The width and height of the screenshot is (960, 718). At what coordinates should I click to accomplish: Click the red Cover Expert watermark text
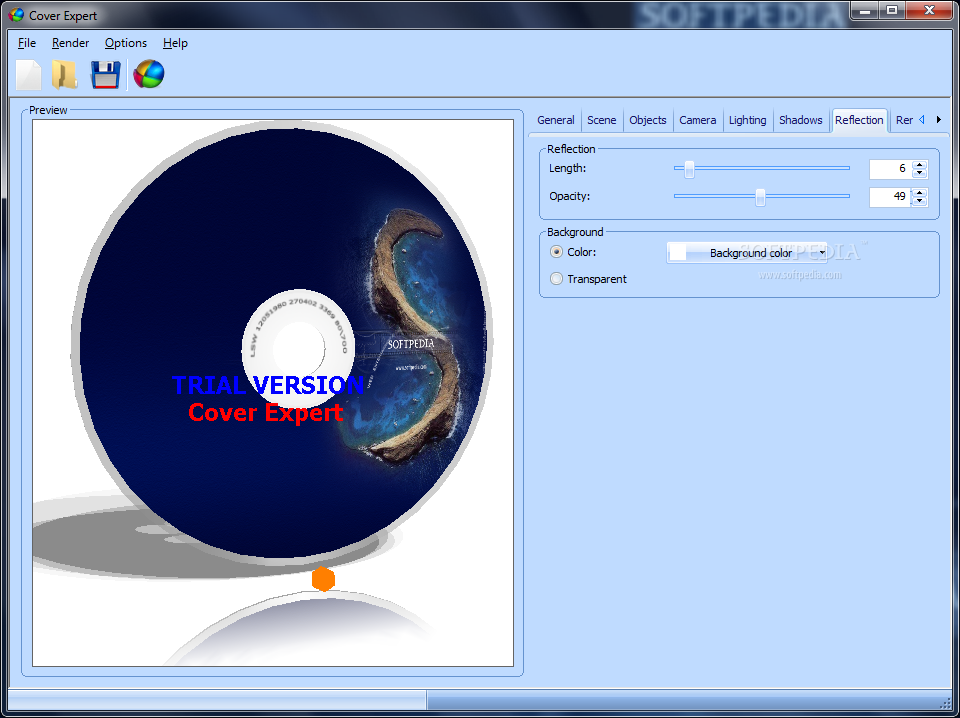[x=265, y=413]
